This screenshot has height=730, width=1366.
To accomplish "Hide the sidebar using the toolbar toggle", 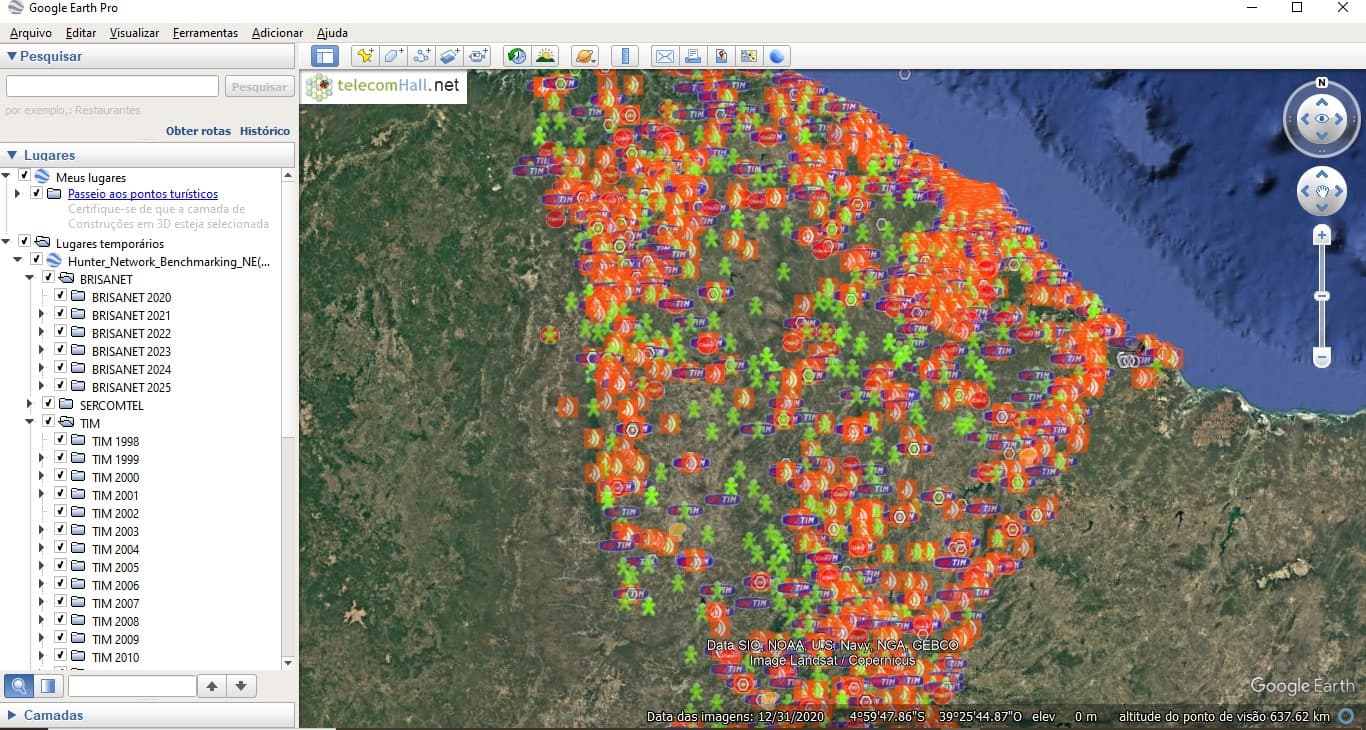I will point(325,56).
